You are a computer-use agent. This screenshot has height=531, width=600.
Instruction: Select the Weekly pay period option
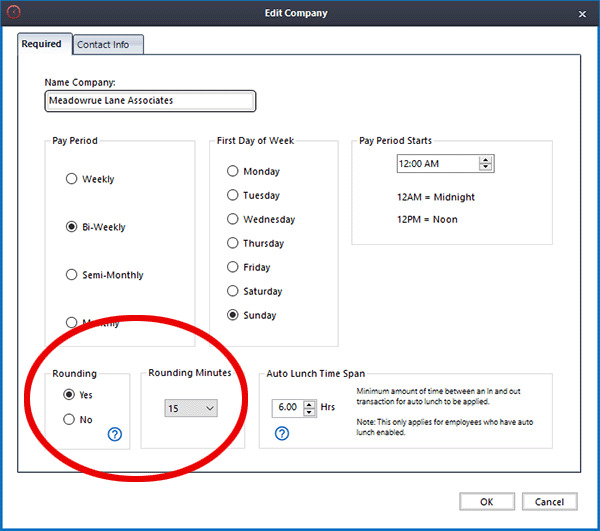71,180
